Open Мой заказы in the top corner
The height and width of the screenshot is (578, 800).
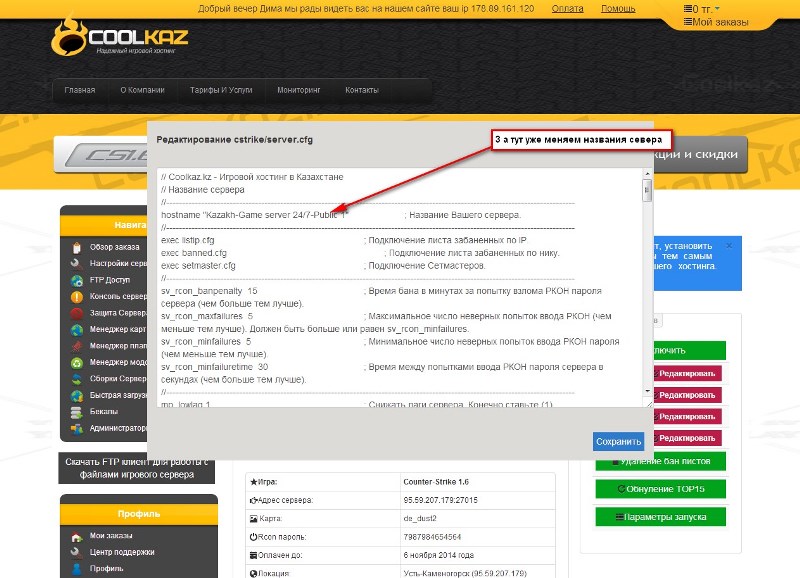(x=720, y=22)
